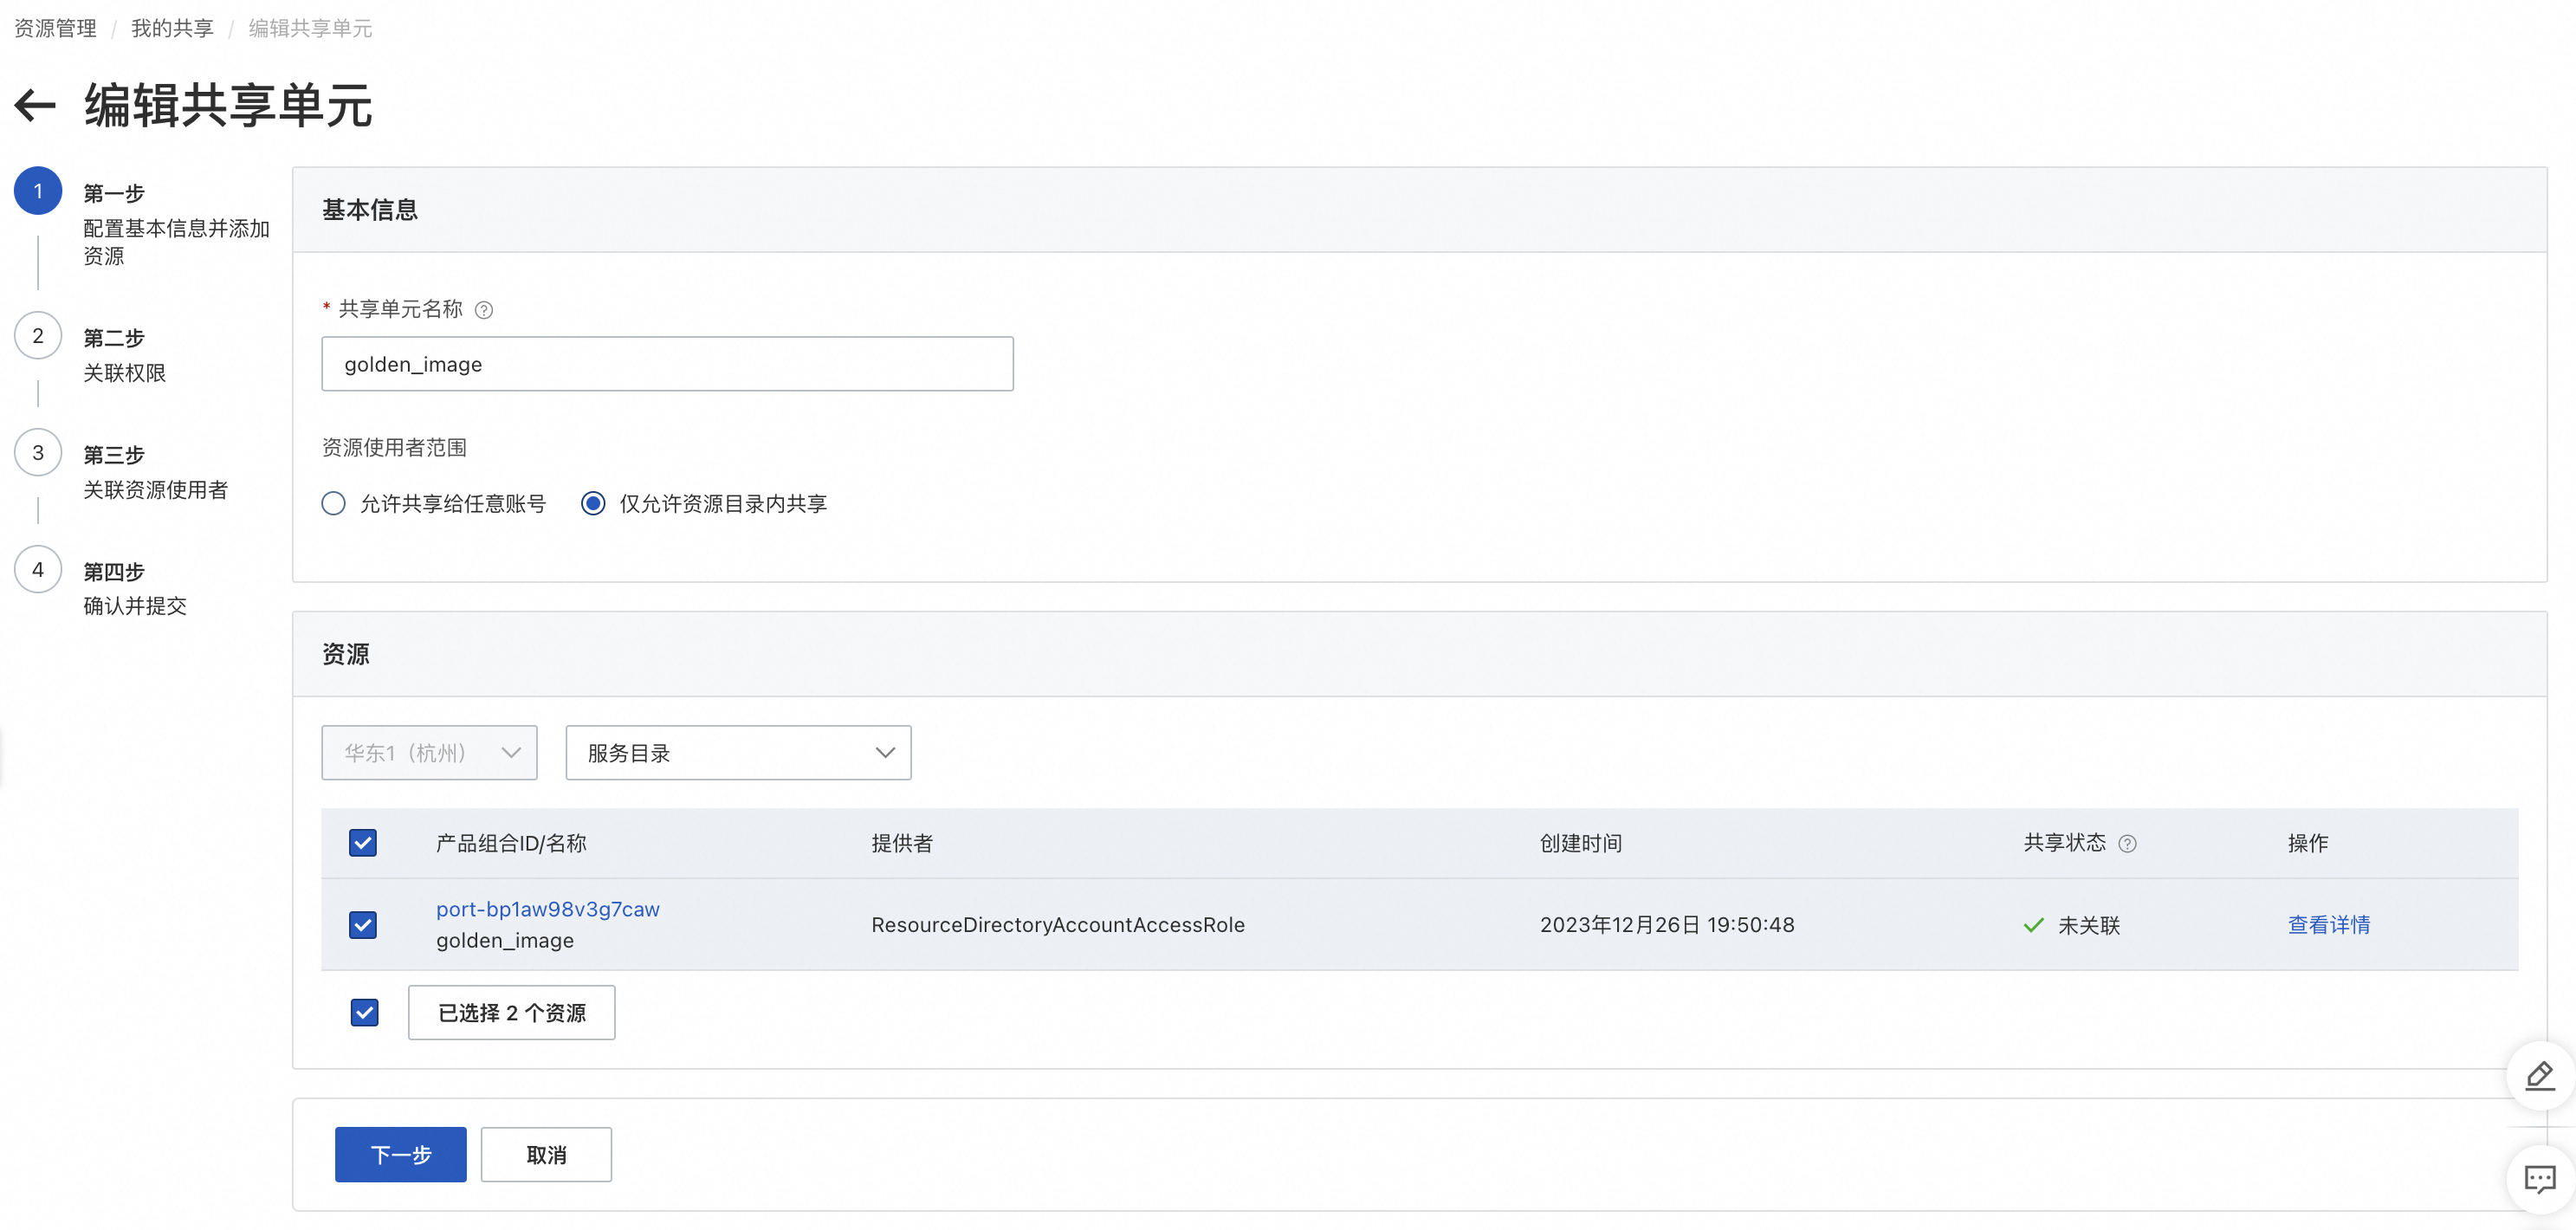Click step 4 circle icon

click(x=38, y=570)
